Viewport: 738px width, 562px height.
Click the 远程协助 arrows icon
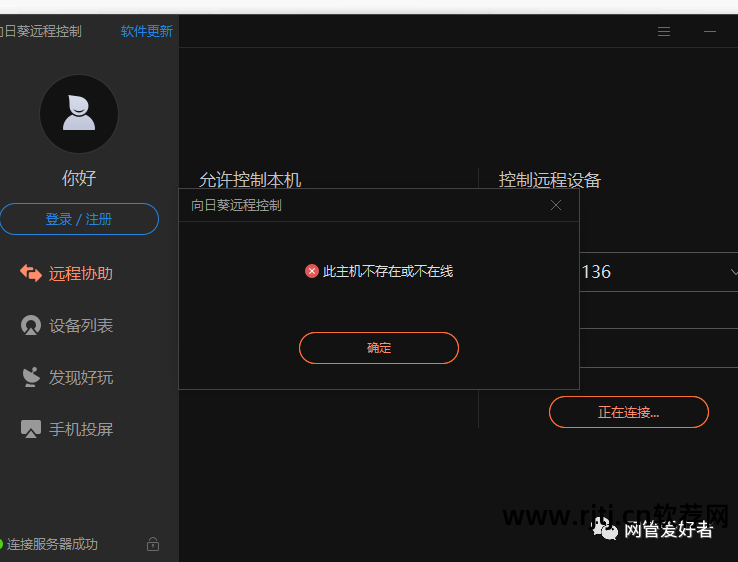tap(31, 273)
